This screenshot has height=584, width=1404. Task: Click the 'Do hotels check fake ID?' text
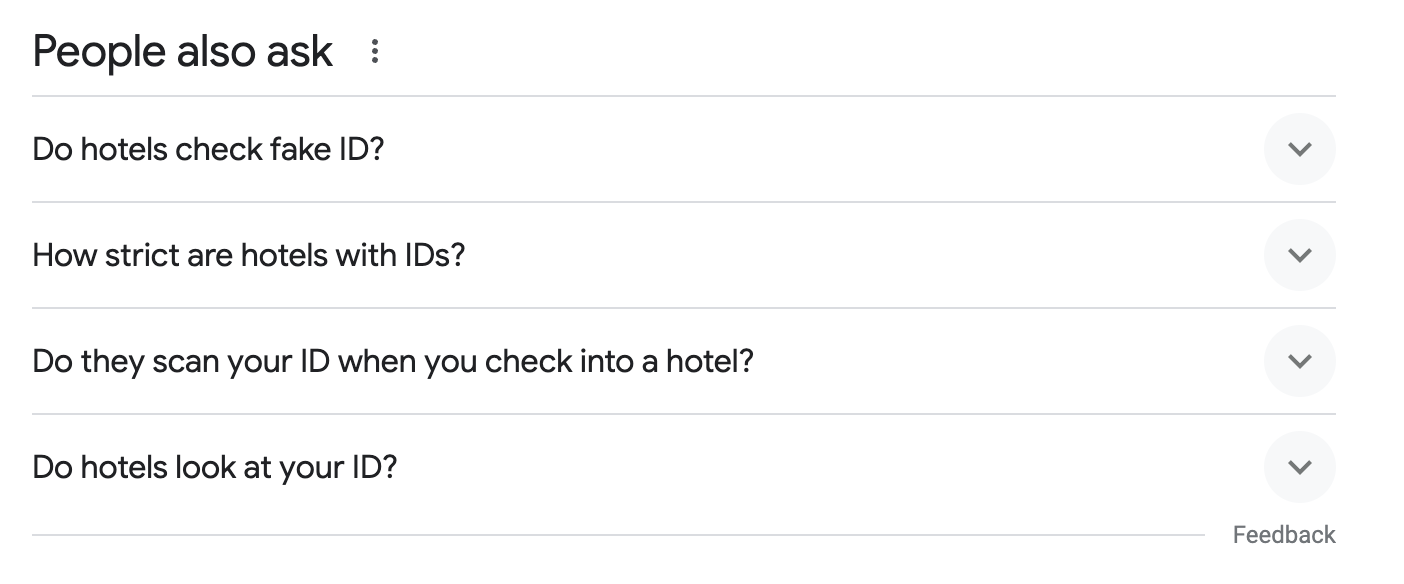pyautogui.click(x=208, y=149)
